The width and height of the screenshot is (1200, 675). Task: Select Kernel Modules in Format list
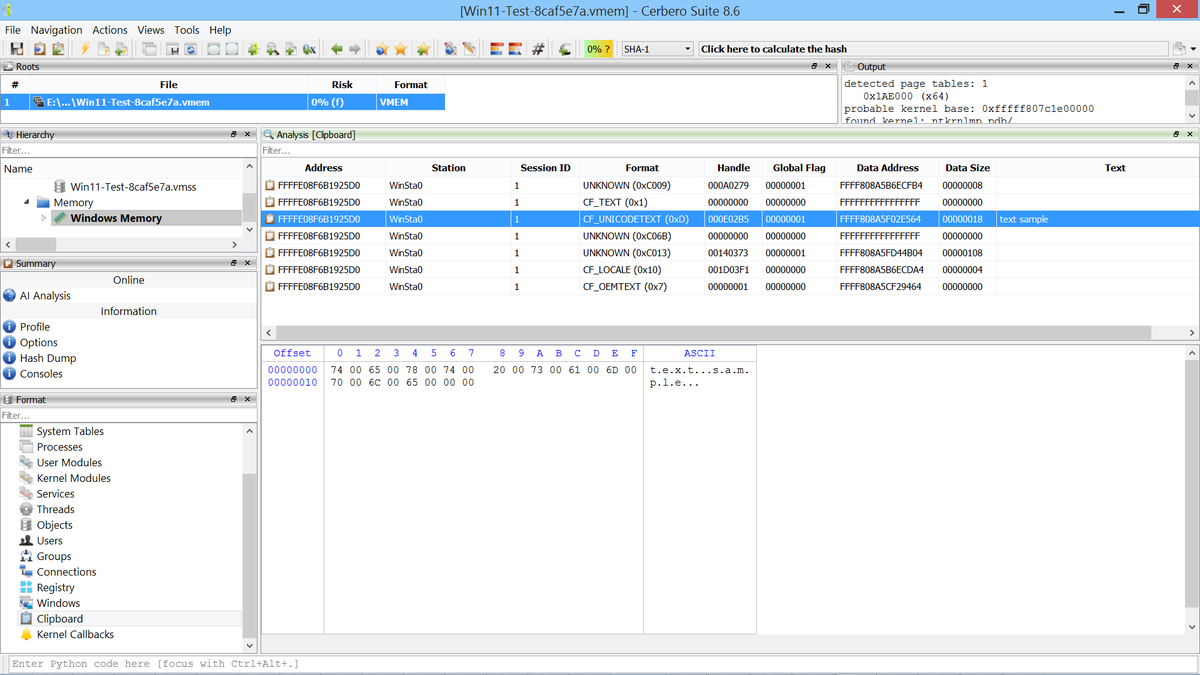click(73, 478)
